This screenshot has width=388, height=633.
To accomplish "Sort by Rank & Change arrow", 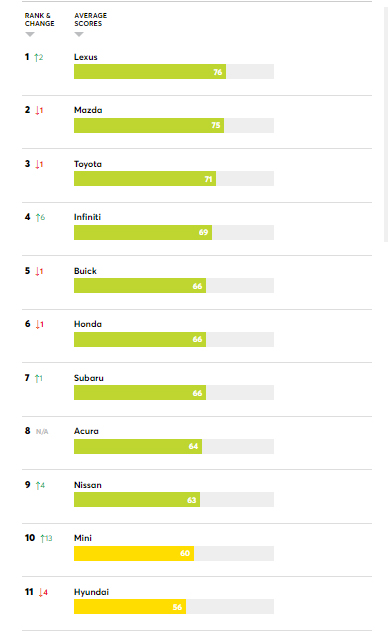I will click(30, 35).
